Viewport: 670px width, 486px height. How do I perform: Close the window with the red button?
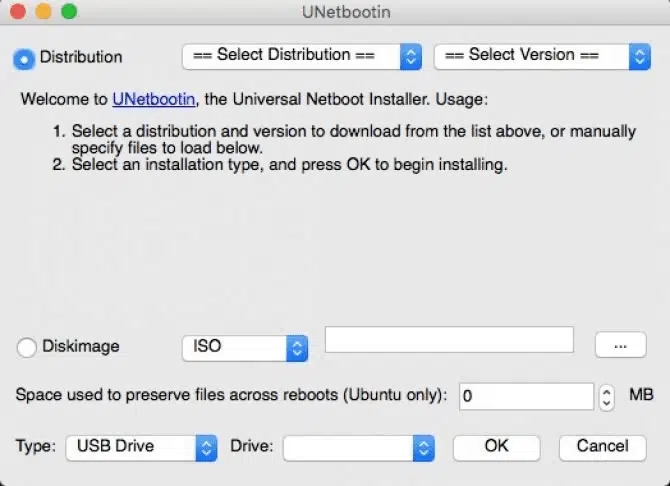tap(17, 13)
